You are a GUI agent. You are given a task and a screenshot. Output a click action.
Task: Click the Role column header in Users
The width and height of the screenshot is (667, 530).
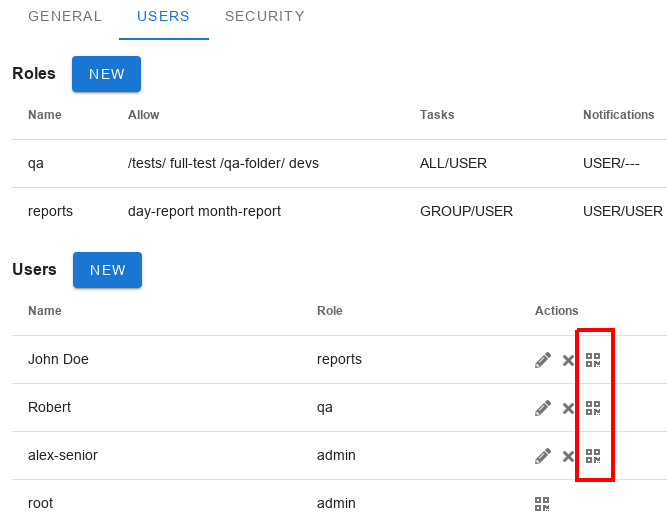coord(330,311)
